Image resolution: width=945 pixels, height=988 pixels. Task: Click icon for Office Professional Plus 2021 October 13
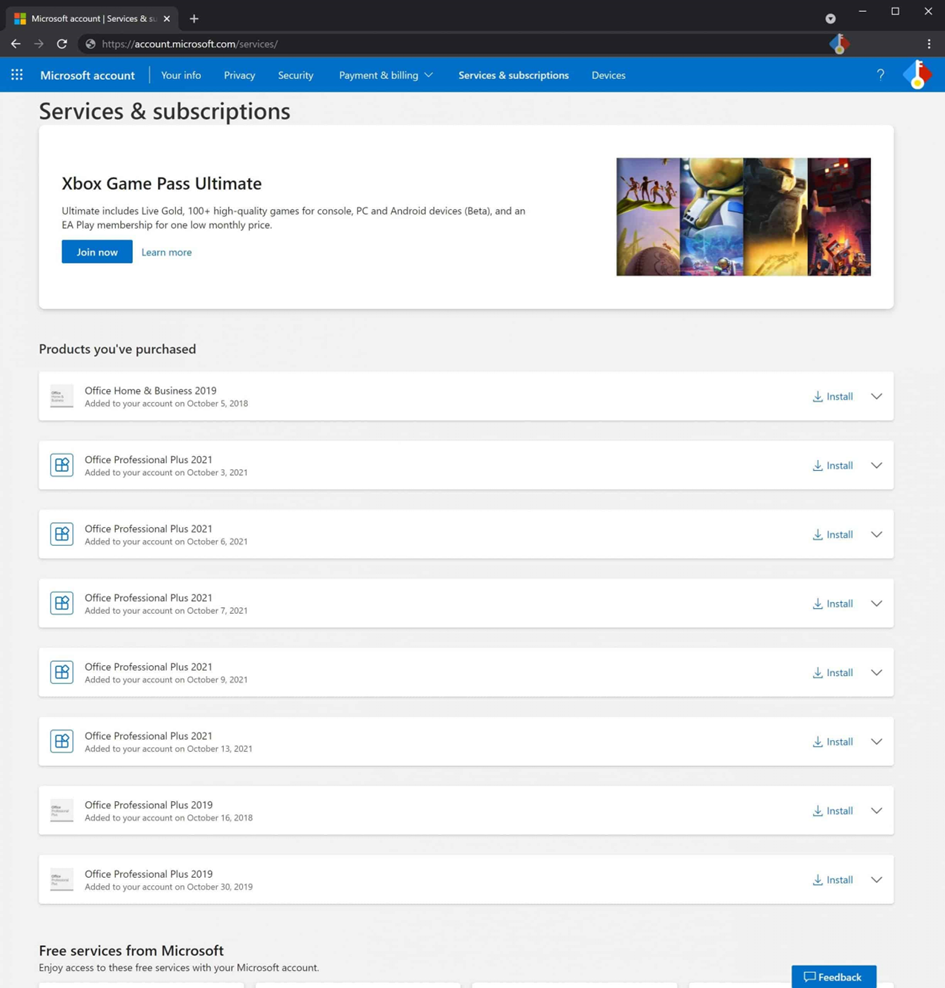coord(62,741)
